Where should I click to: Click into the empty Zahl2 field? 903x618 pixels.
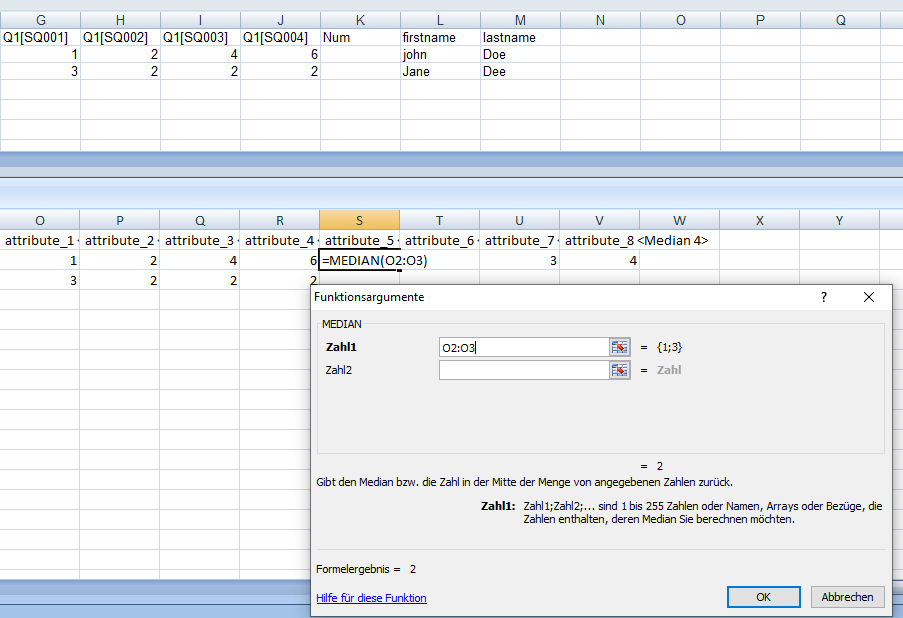point(523,370)
